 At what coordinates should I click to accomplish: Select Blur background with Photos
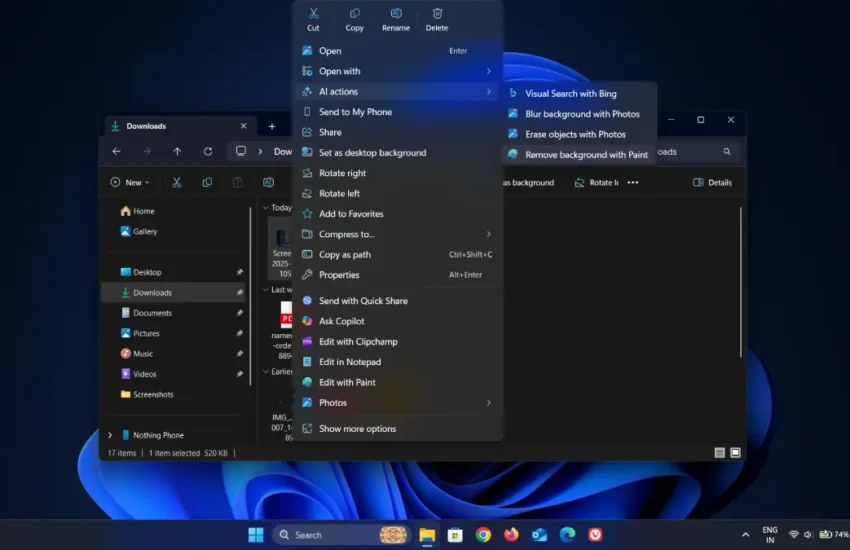click(x=579, y=114)
